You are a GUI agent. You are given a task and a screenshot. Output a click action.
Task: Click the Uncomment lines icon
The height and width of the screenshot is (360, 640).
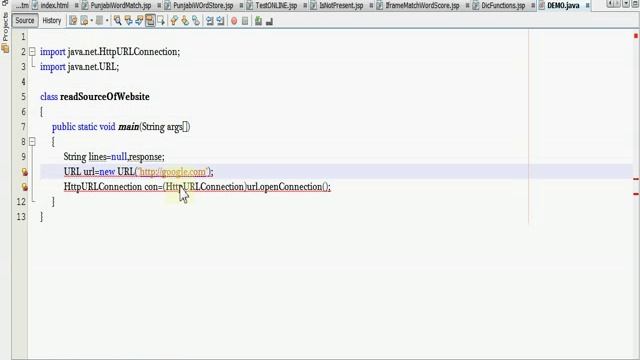pyautogui.click(x=269, y=21)
